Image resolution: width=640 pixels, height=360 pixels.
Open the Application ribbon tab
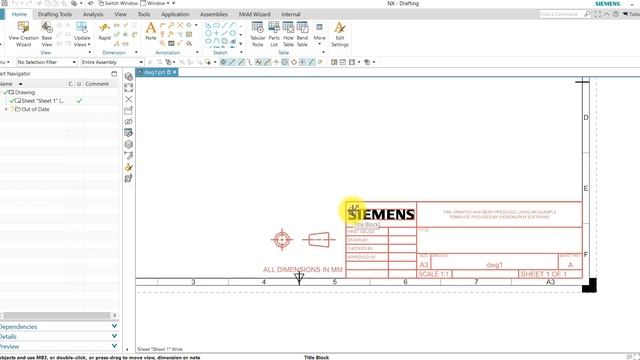click(175, 14)
